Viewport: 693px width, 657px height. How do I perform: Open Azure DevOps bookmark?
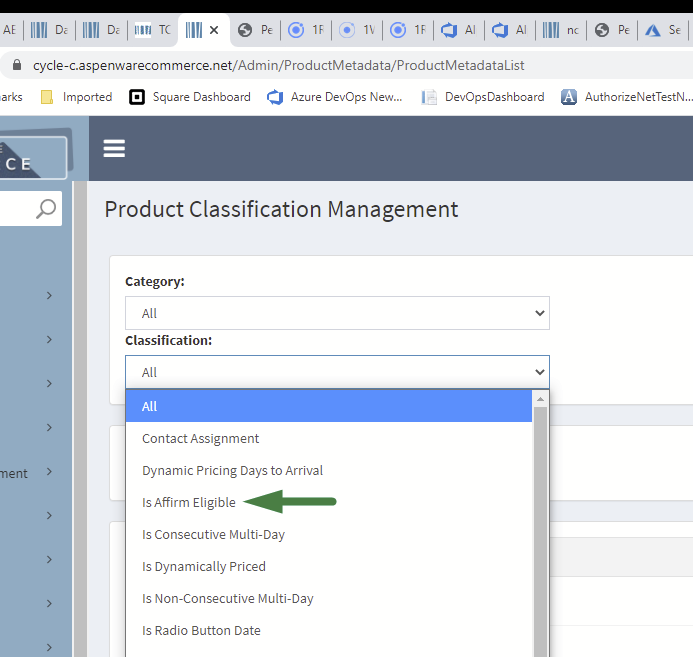coord(335,97)
